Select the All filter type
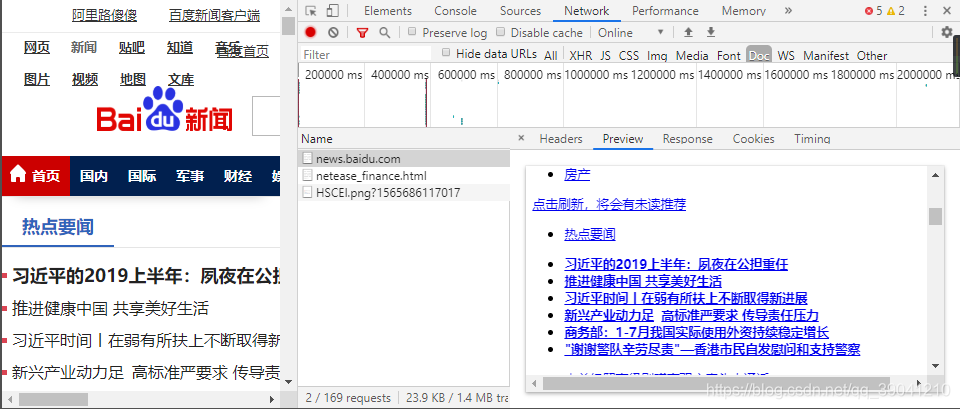Screen dimensions: 960x409 point(550,56)
